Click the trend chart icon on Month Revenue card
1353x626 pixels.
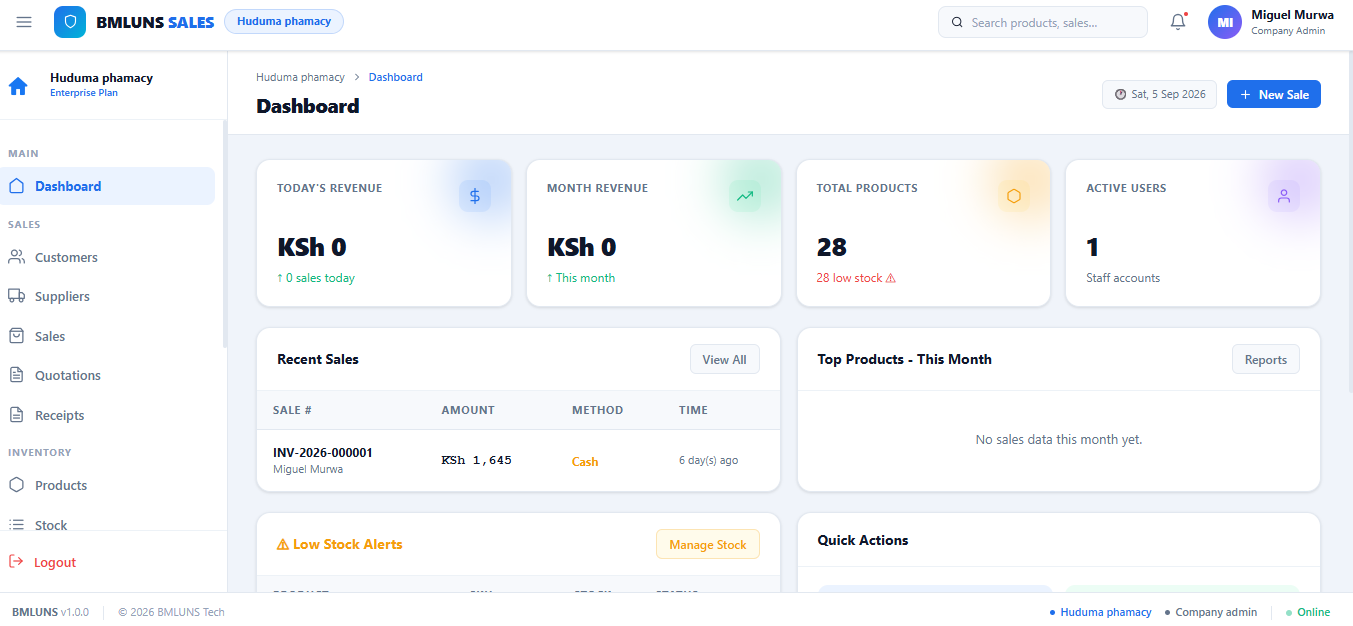745,196
